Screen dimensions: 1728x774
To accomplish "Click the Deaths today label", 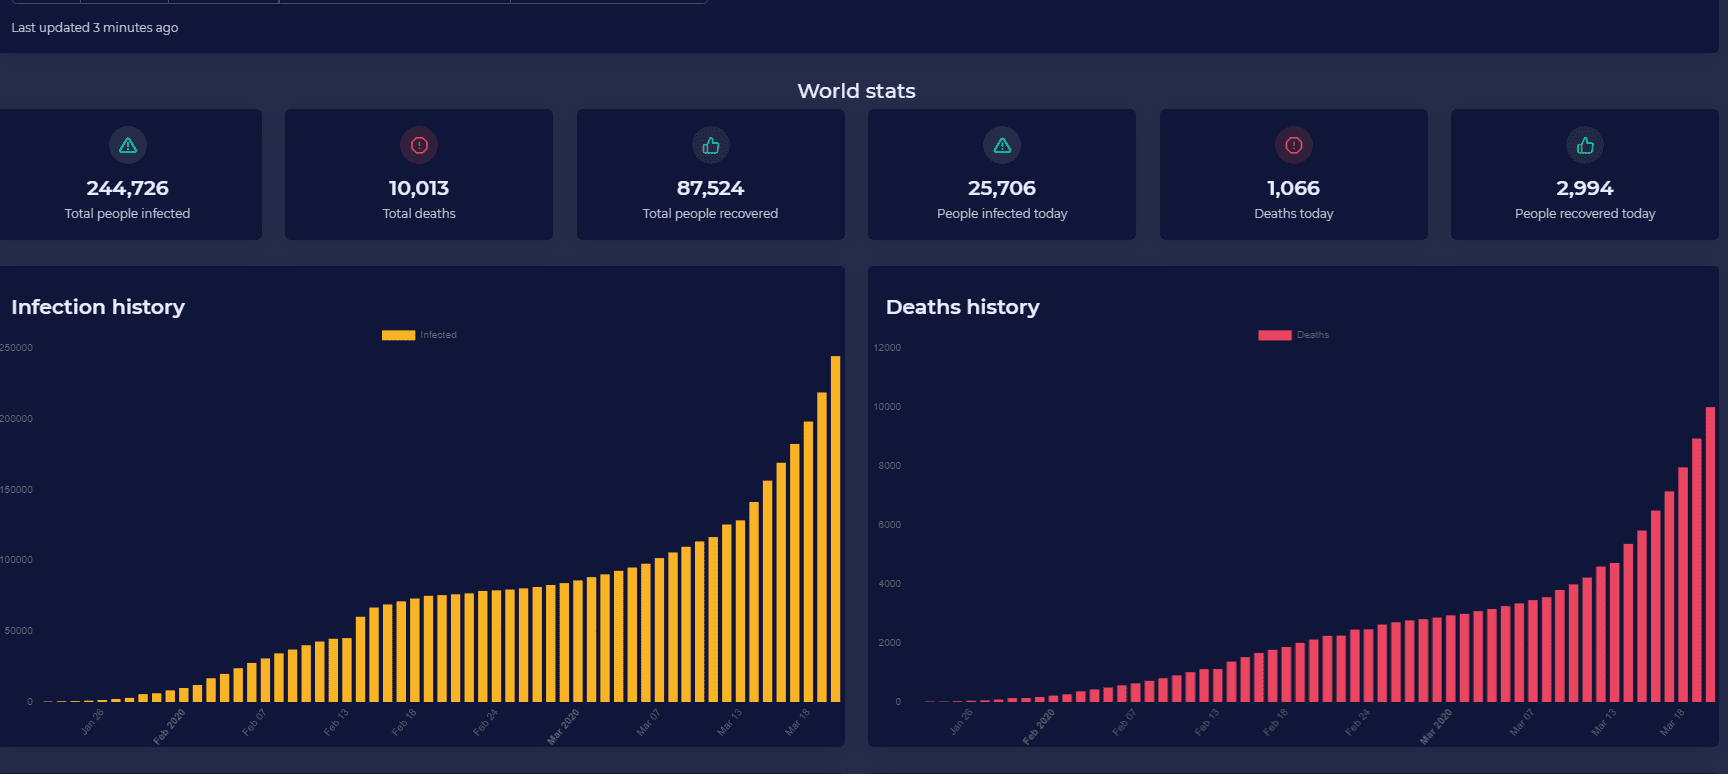I will [x=1294, y=213].
